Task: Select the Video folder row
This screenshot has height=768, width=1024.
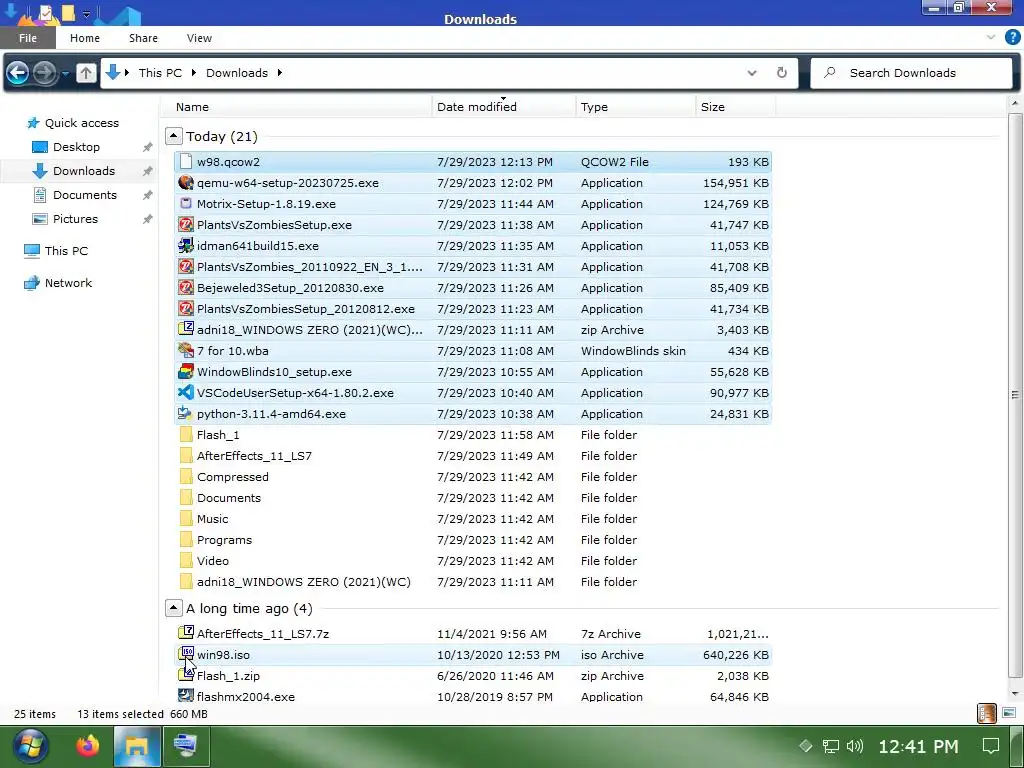Action: 473,560
